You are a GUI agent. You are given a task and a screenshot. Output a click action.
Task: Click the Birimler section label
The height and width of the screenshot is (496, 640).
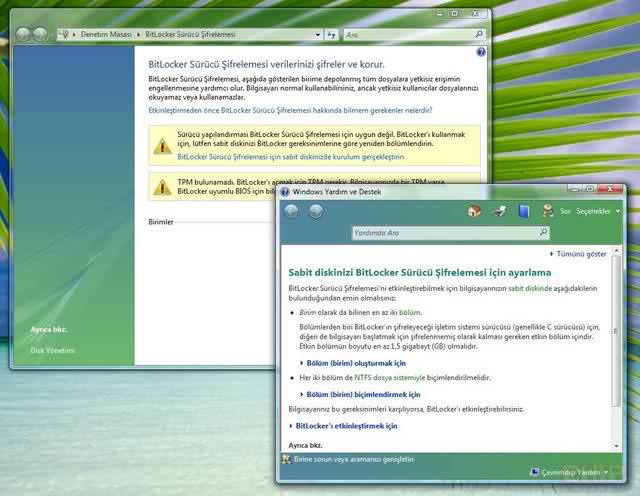click(161, 222)
